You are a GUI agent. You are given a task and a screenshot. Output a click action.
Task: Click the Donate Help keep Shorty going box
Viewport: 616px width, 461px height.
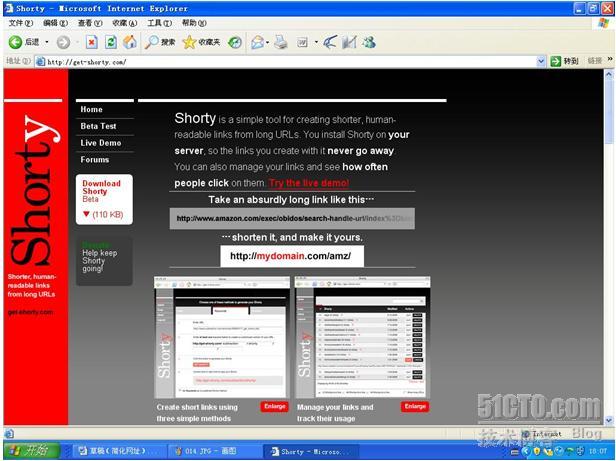[104, 261]
